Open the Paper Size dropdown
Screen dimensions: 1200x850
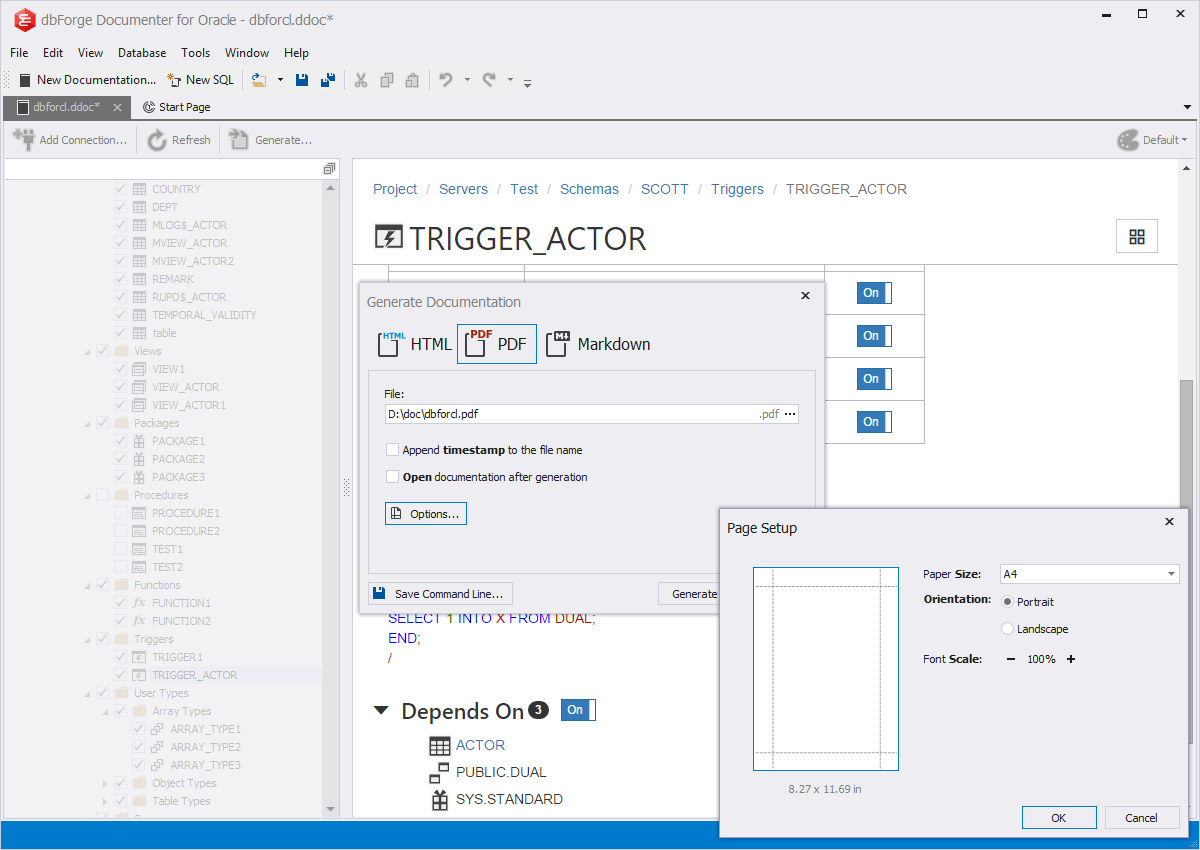coord(1171,574)
